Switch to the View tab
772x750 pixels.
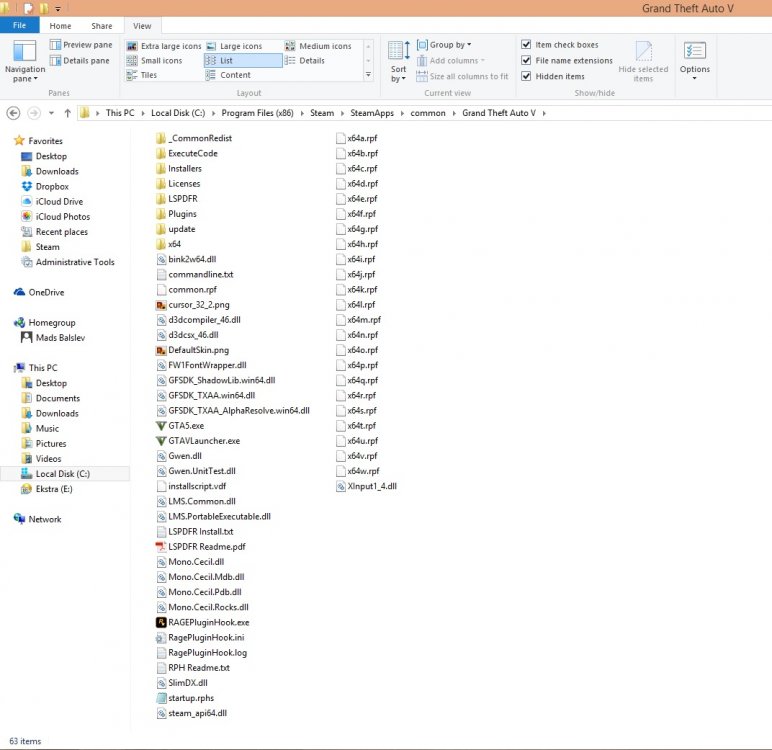(142, 26)
